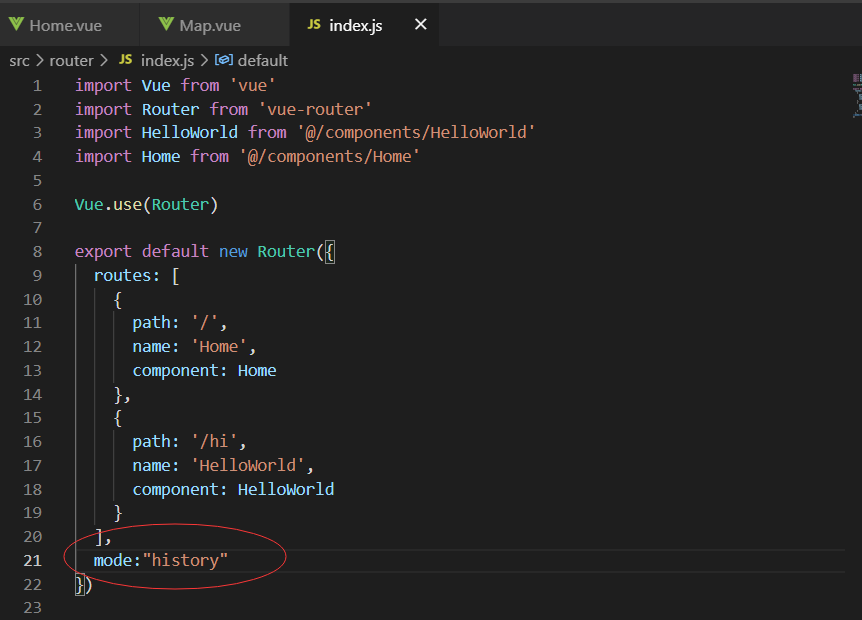Click the minimap at editor's right edge
This screenshot has width=862, height=620.
point(857,96)
